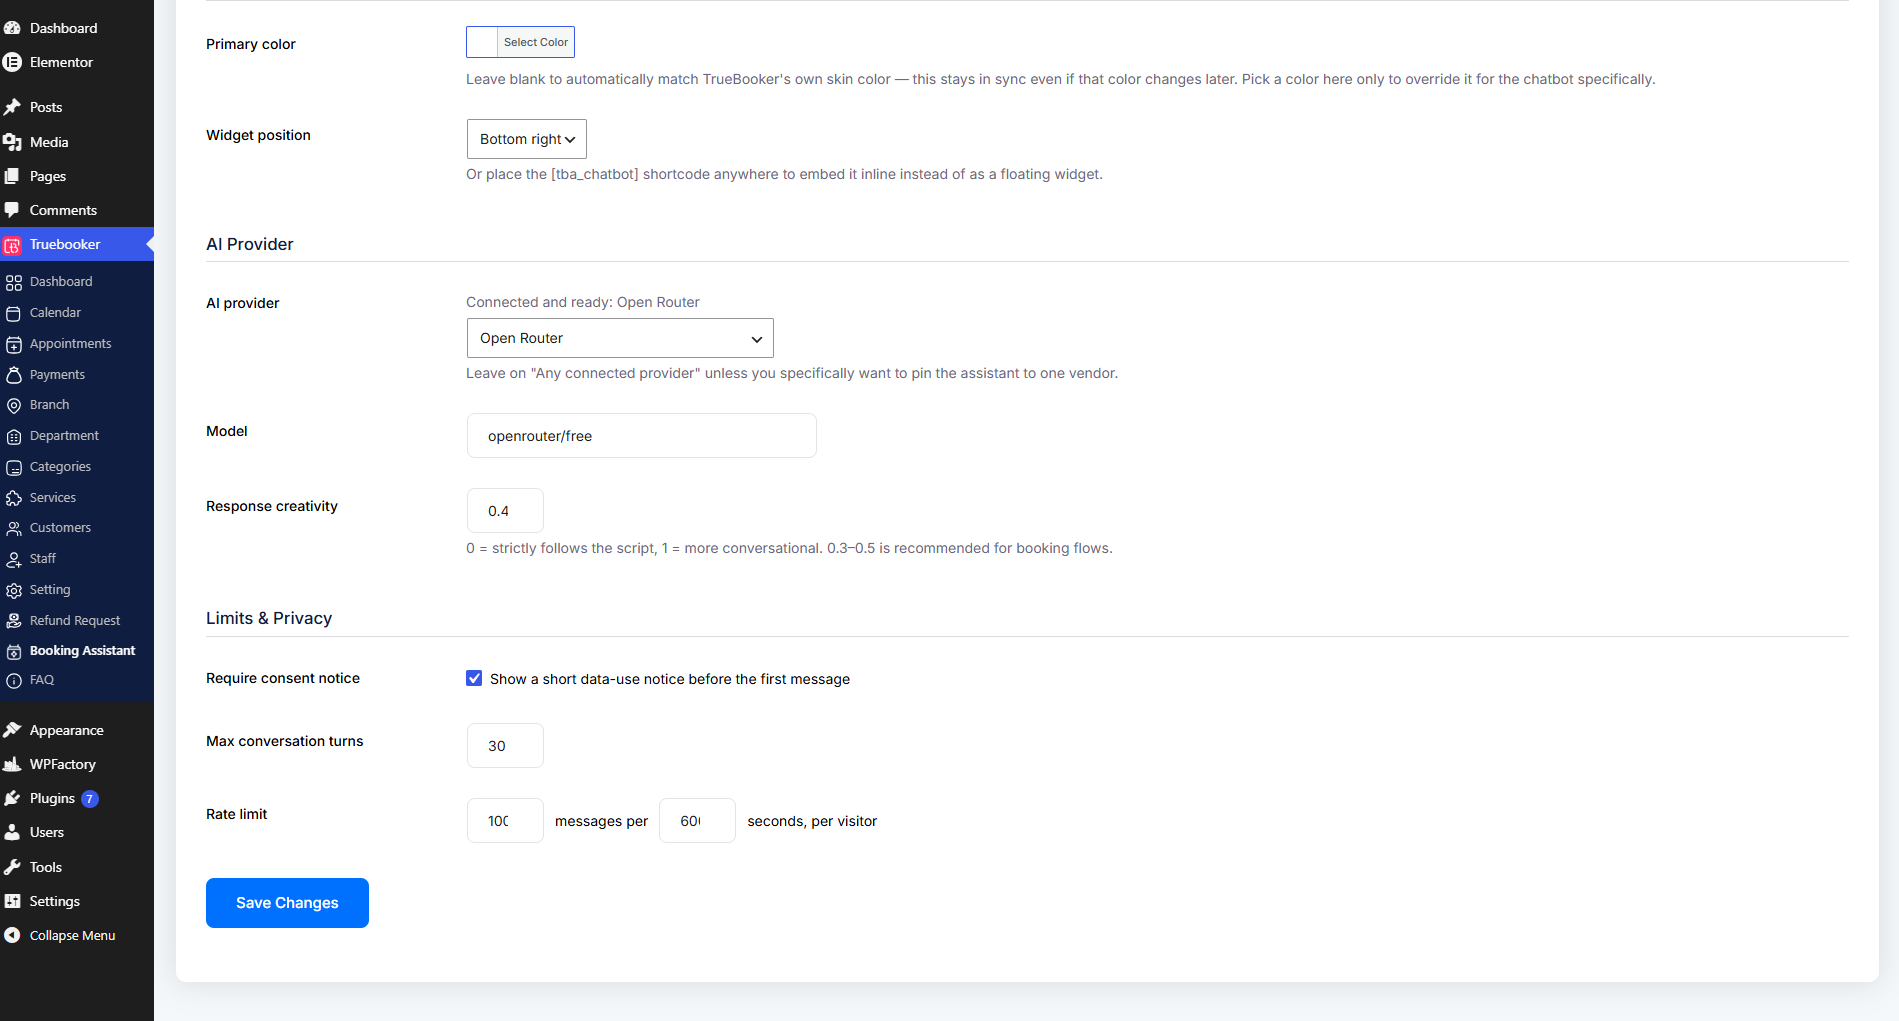
Task: Click the FAQ info icon
Action: (x=14, y=680)
